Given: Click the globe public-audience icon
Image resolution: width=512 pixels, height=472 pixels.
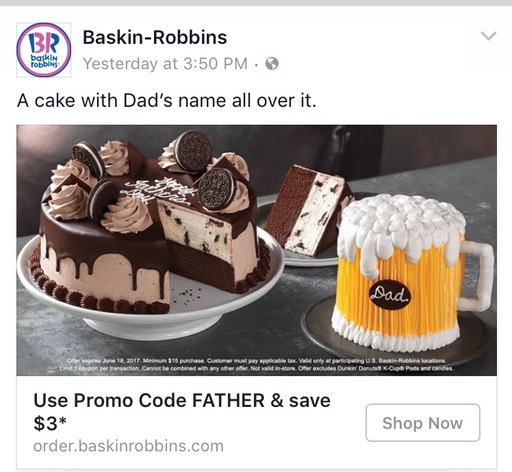Looking at the screenshot, I should coord(272,63).
